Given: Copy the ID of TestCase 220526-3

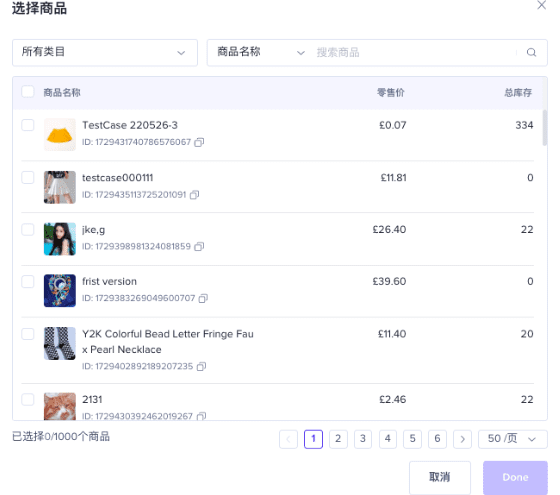Looking at the screenshot, I should coord(199,142).
